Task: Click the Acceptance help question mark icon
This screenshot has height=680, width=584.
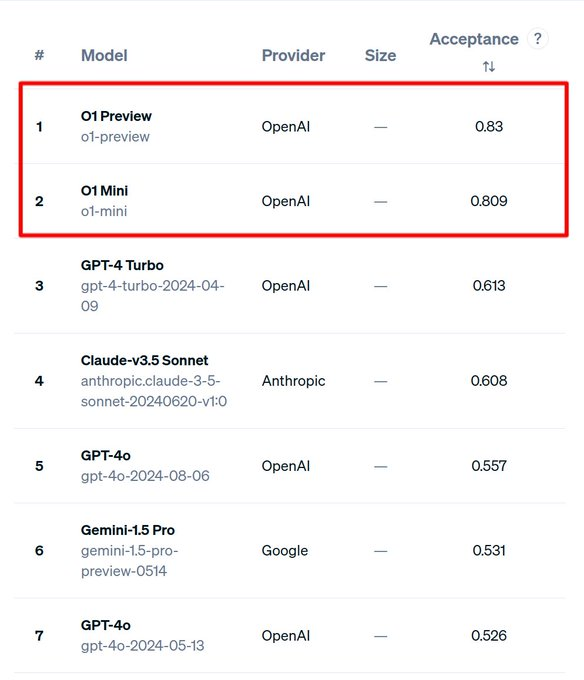Action: point(538,39)
